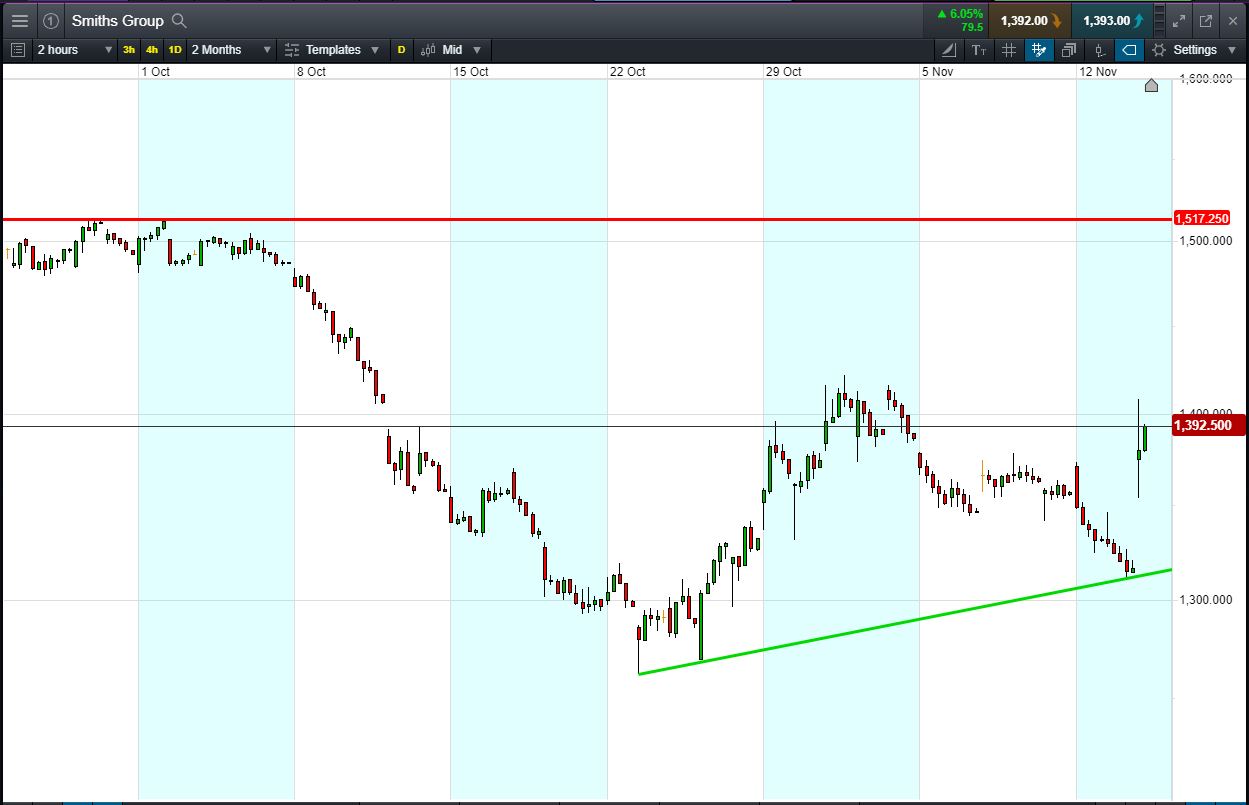Click the 1,500.000 axis price label
The width and height of the screenshot is (1249, 805).
coord(1205,240)
